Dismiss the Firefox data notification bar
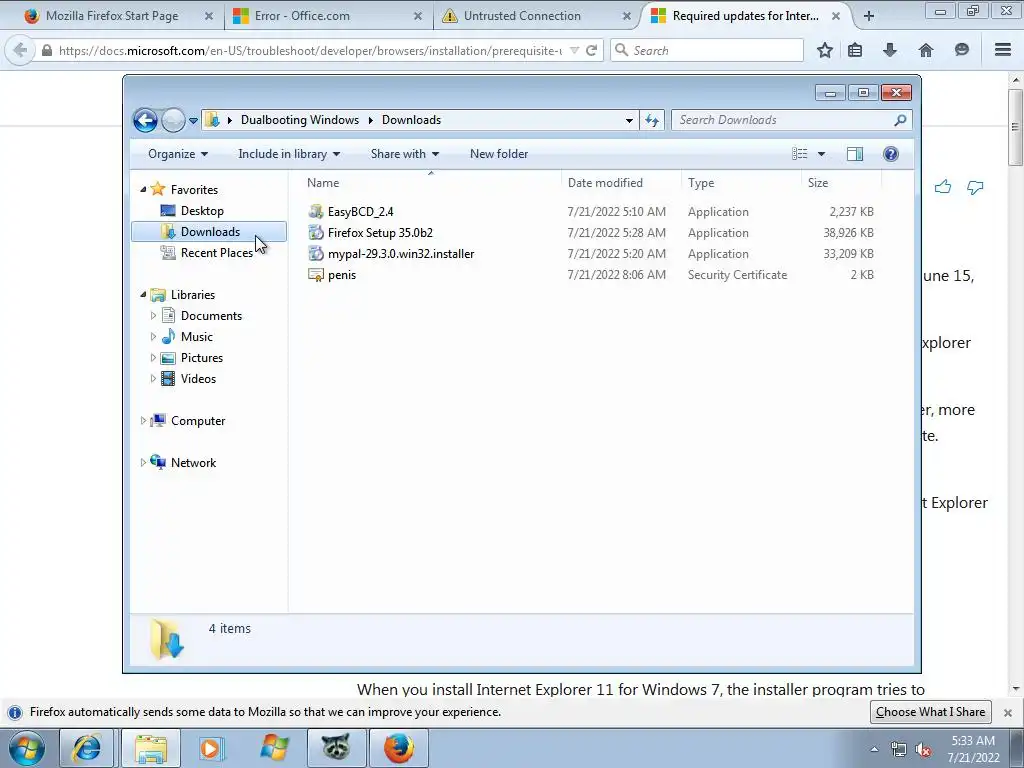Viewport: 1024px width, 768px height. 1008,712
